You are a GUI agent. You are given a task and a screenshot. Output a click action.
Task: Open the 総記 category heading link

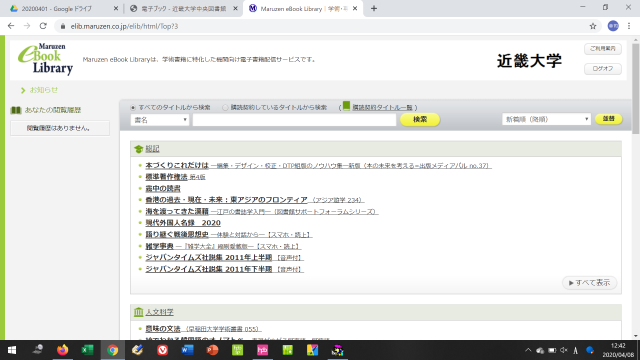pyautogui.click(x=152, y=149)
